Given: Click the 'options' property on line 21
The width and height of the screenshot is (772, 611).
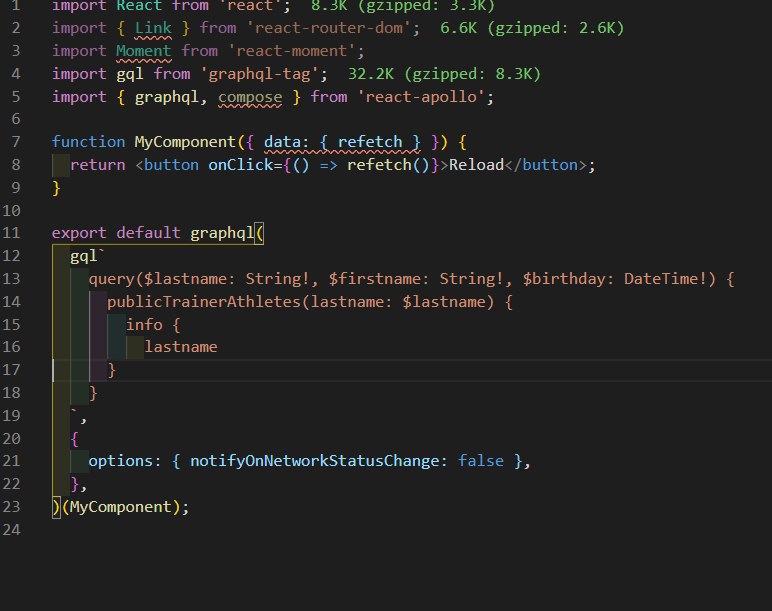Looking at the screenshot, I should pyautogui.click(x=121, y=461).
